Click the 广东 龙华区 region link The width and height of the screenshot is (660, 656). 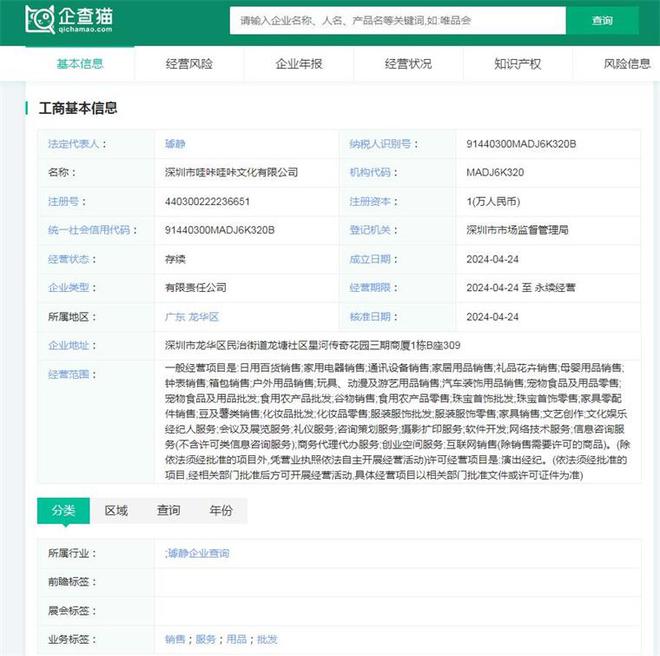tap(192, 317)
